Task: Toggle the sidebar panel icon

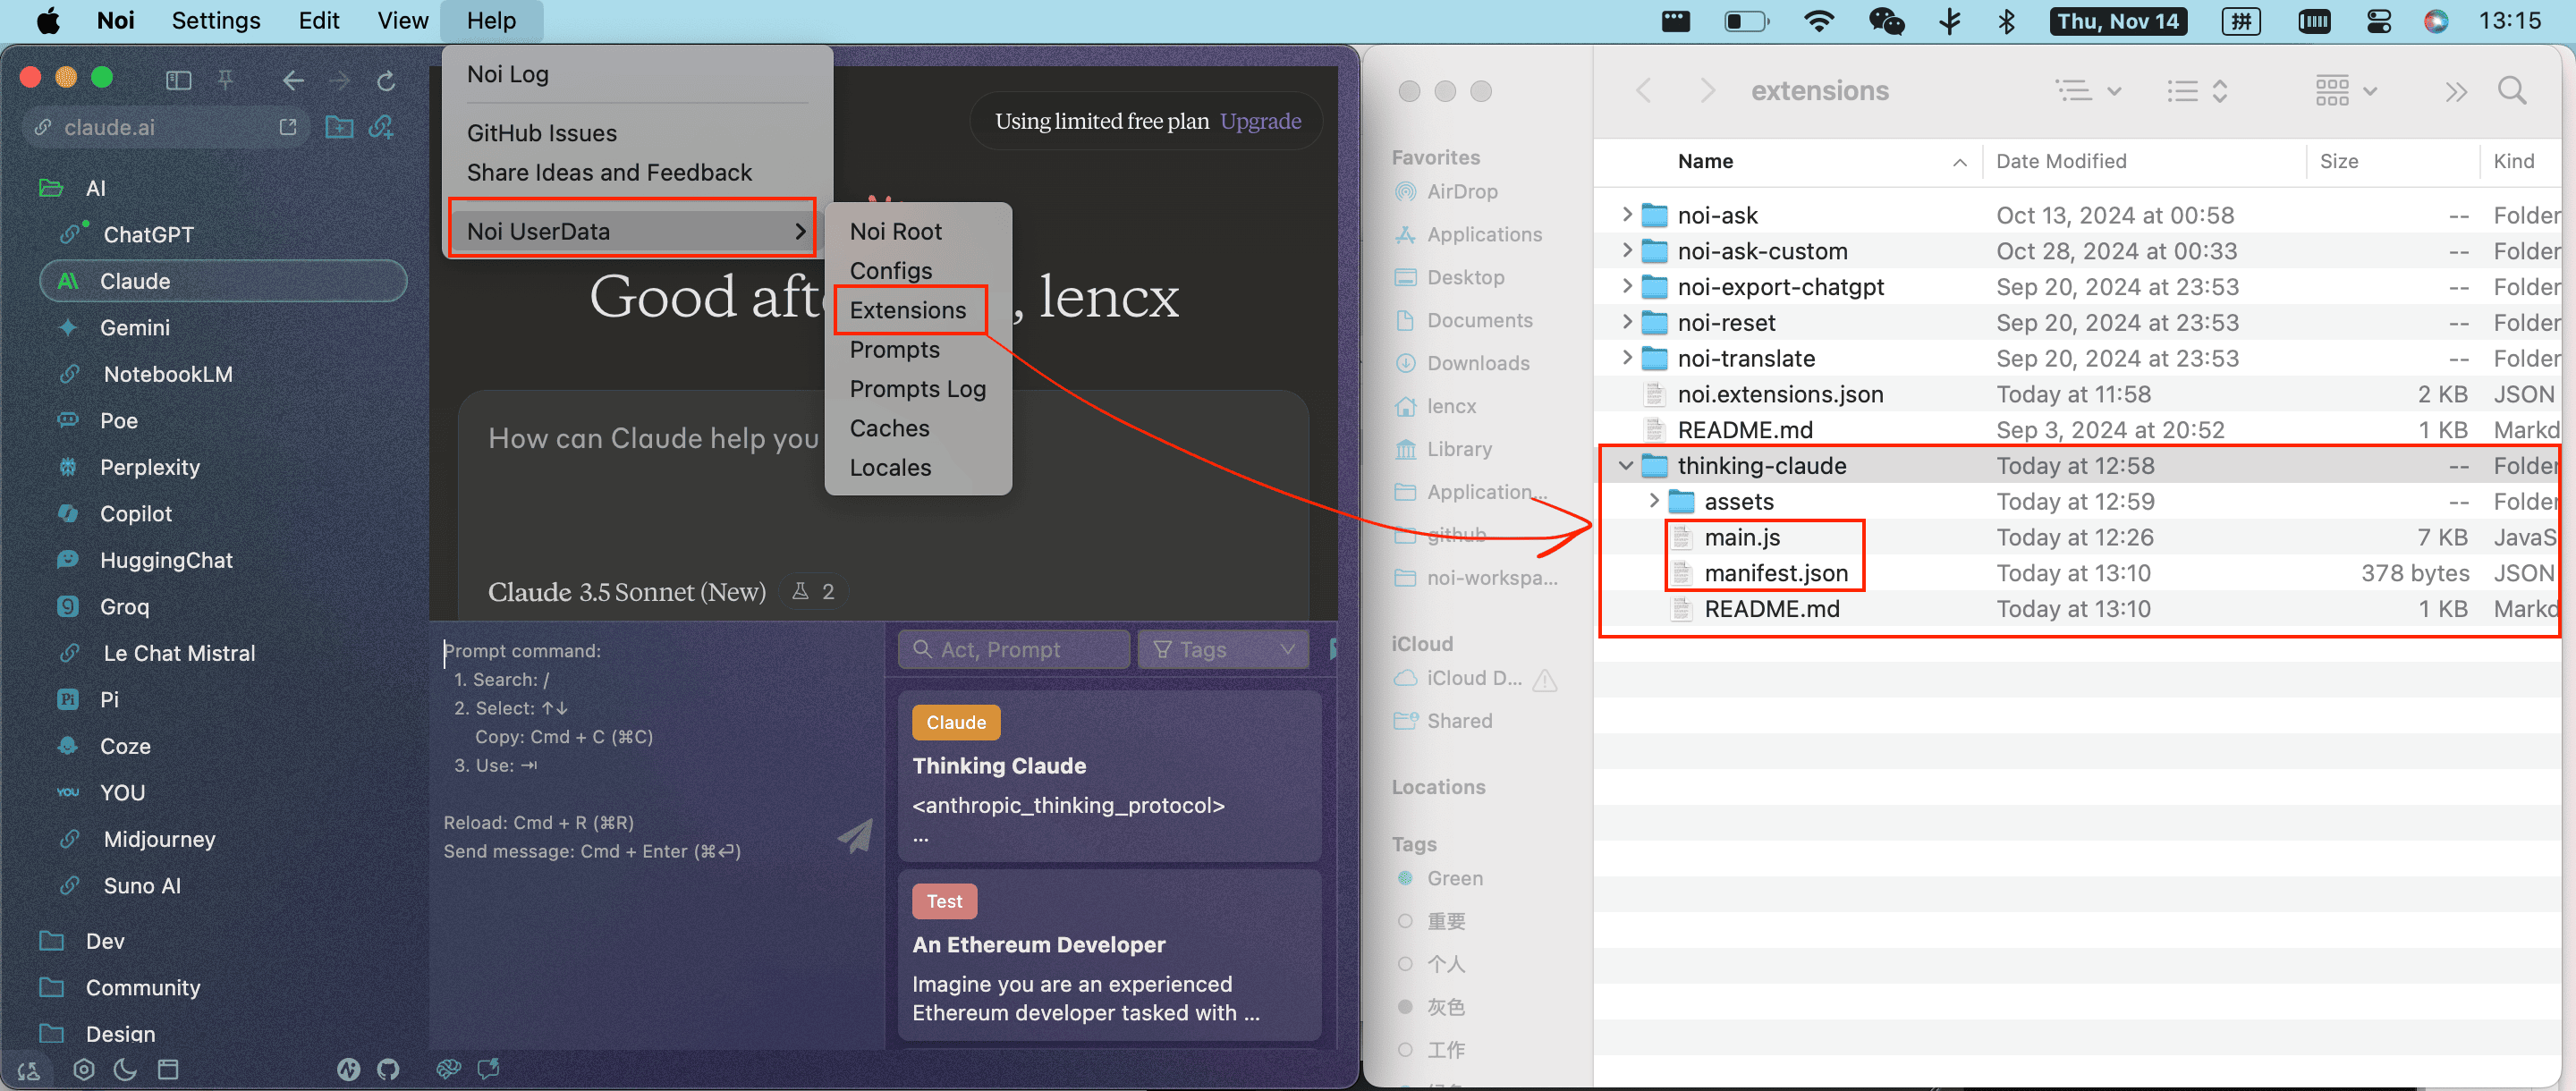Action: 178,80
